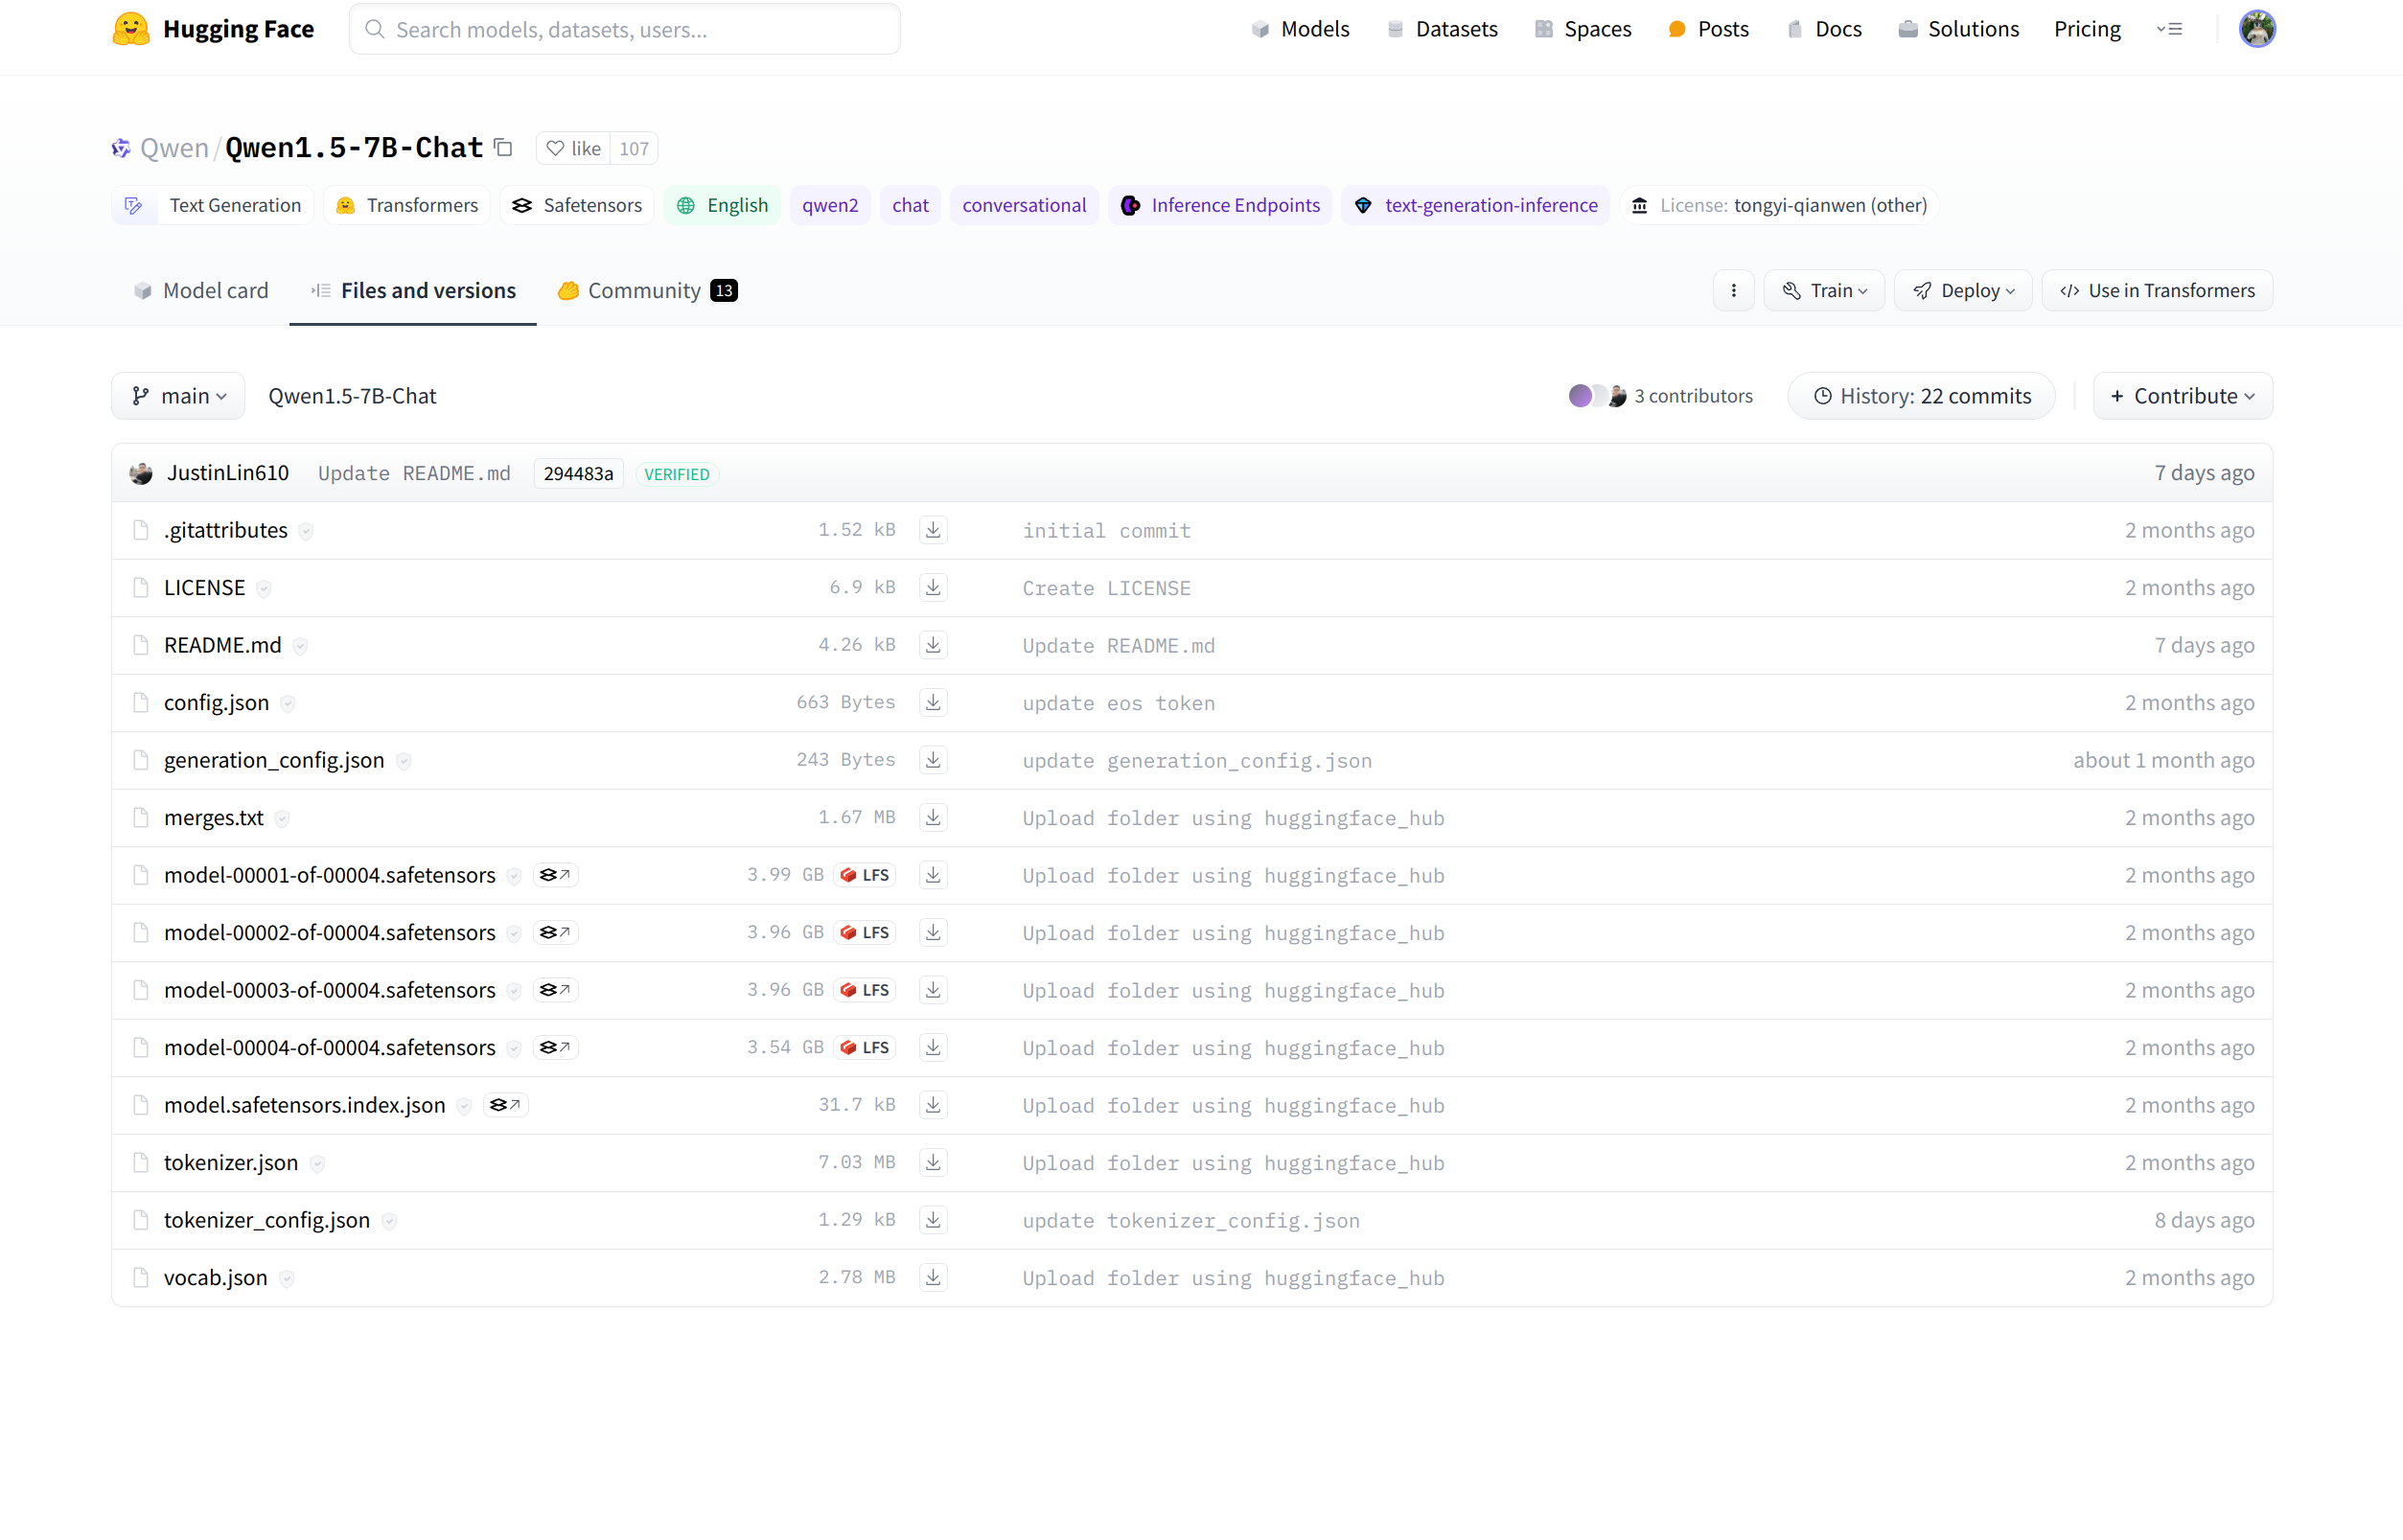Click the three-dot more options button
Image resolution: width=2403 pixels, height=1540 pixels.
tap(1733, 290)
